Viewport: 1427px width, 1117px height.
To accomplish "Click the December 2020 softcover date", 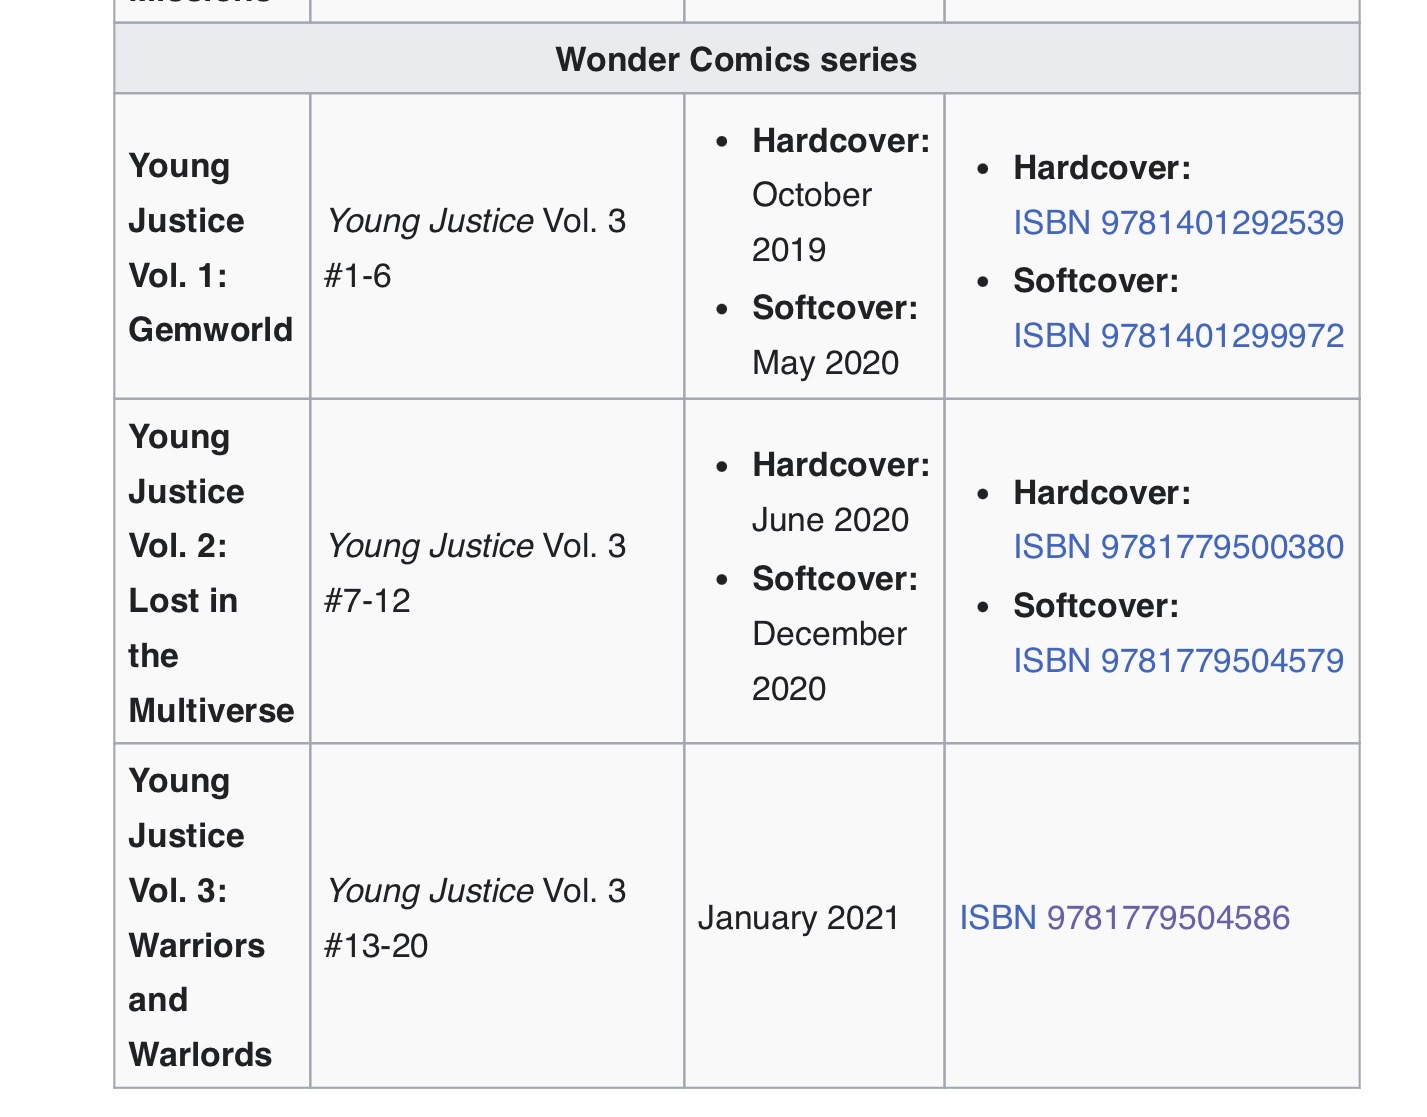I will pos(829,661).
